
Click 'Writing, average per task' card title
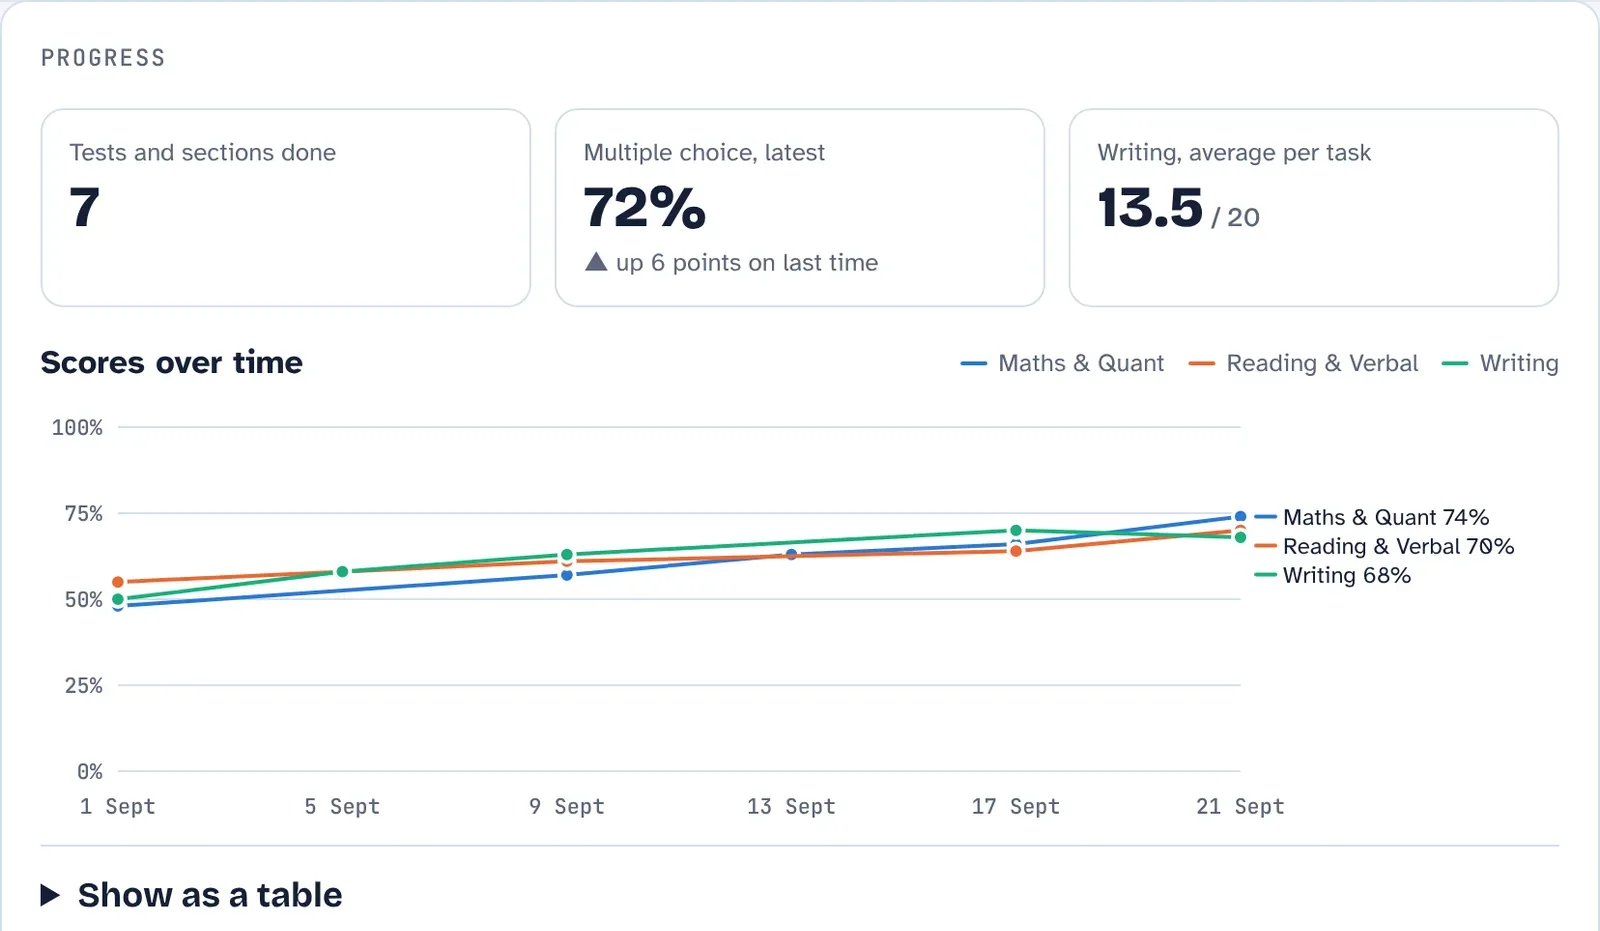(1234, 153)
